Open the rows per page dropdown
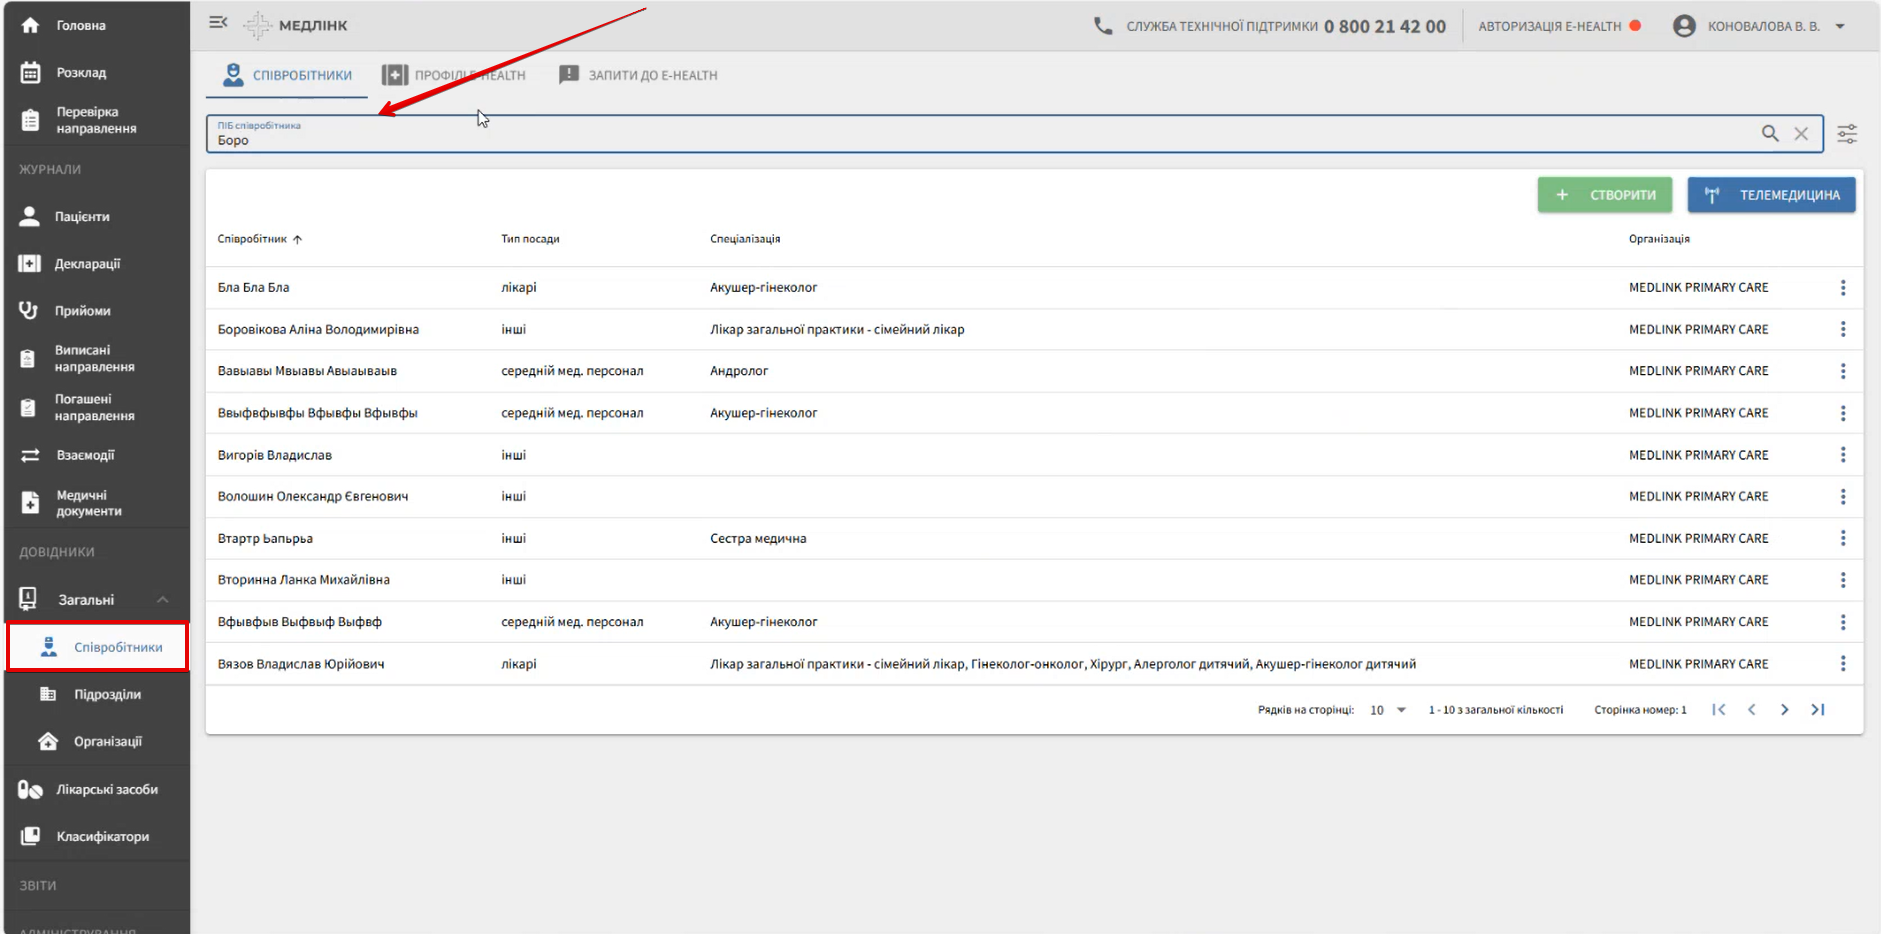Image resolution: width=1881 pixels, height=934 pixels. coord(1387,710)
